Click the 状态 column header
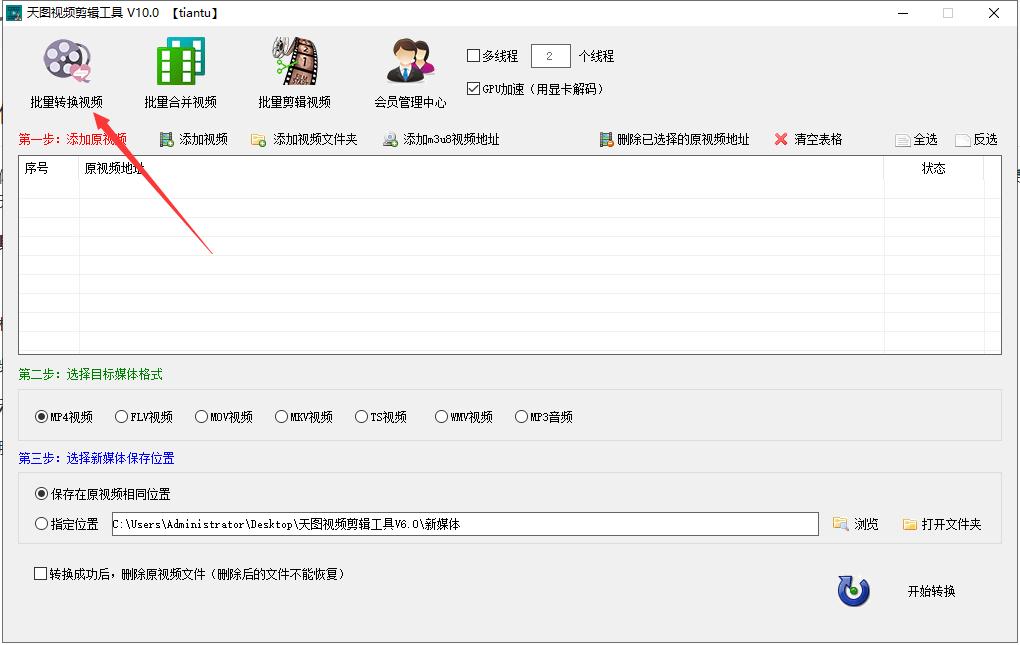Viewport: 1020px width, 645px height. tap(933, 168)
